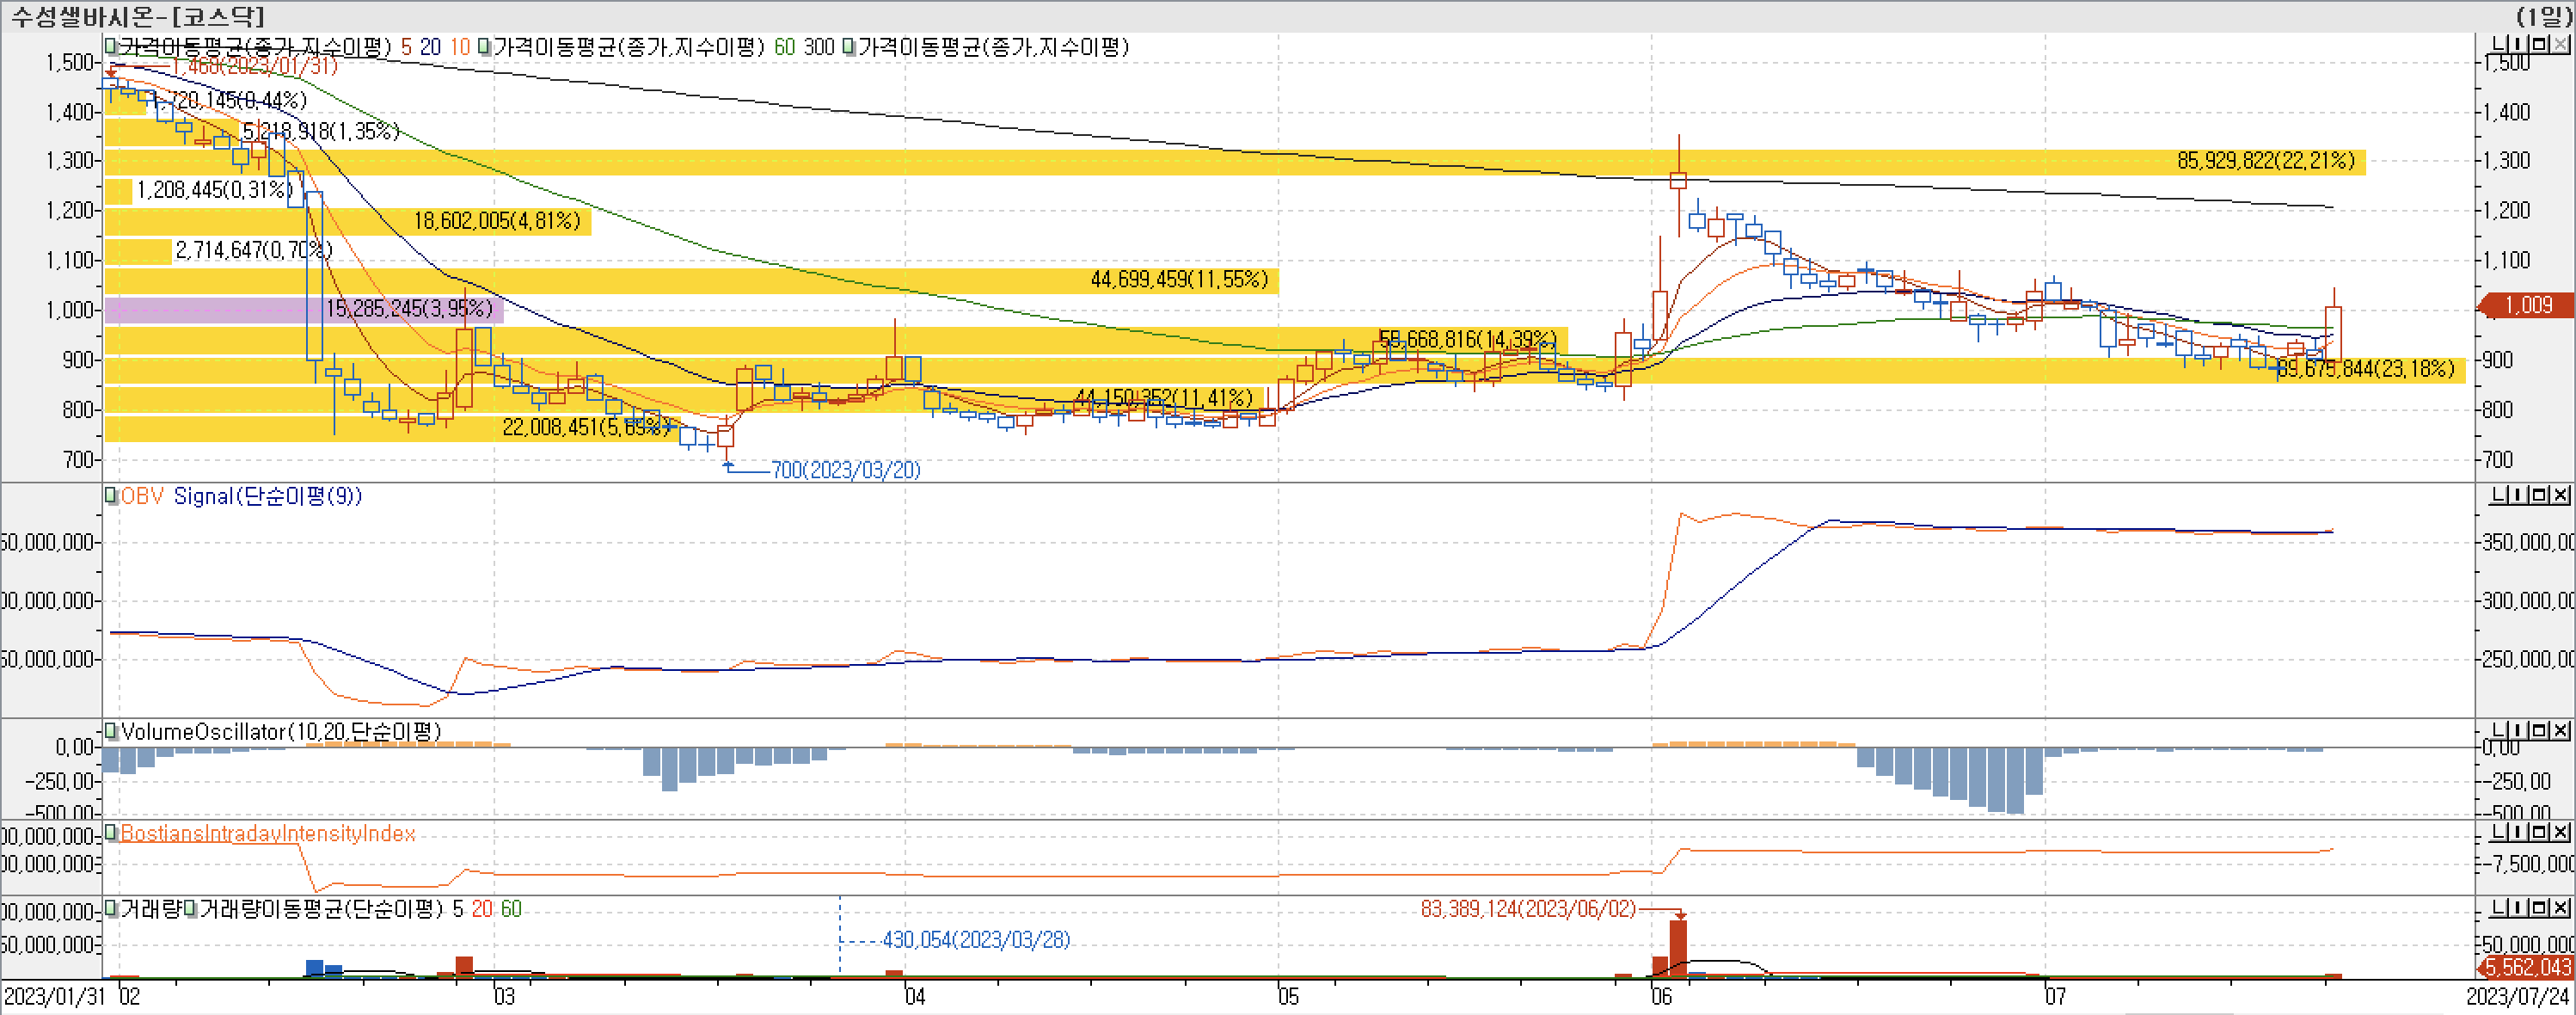This screenshot has height=1015, width=2576.
Task: Maximize the BostiansIntradayIntensityIndex pane
Action: (x=2539, y=832)
